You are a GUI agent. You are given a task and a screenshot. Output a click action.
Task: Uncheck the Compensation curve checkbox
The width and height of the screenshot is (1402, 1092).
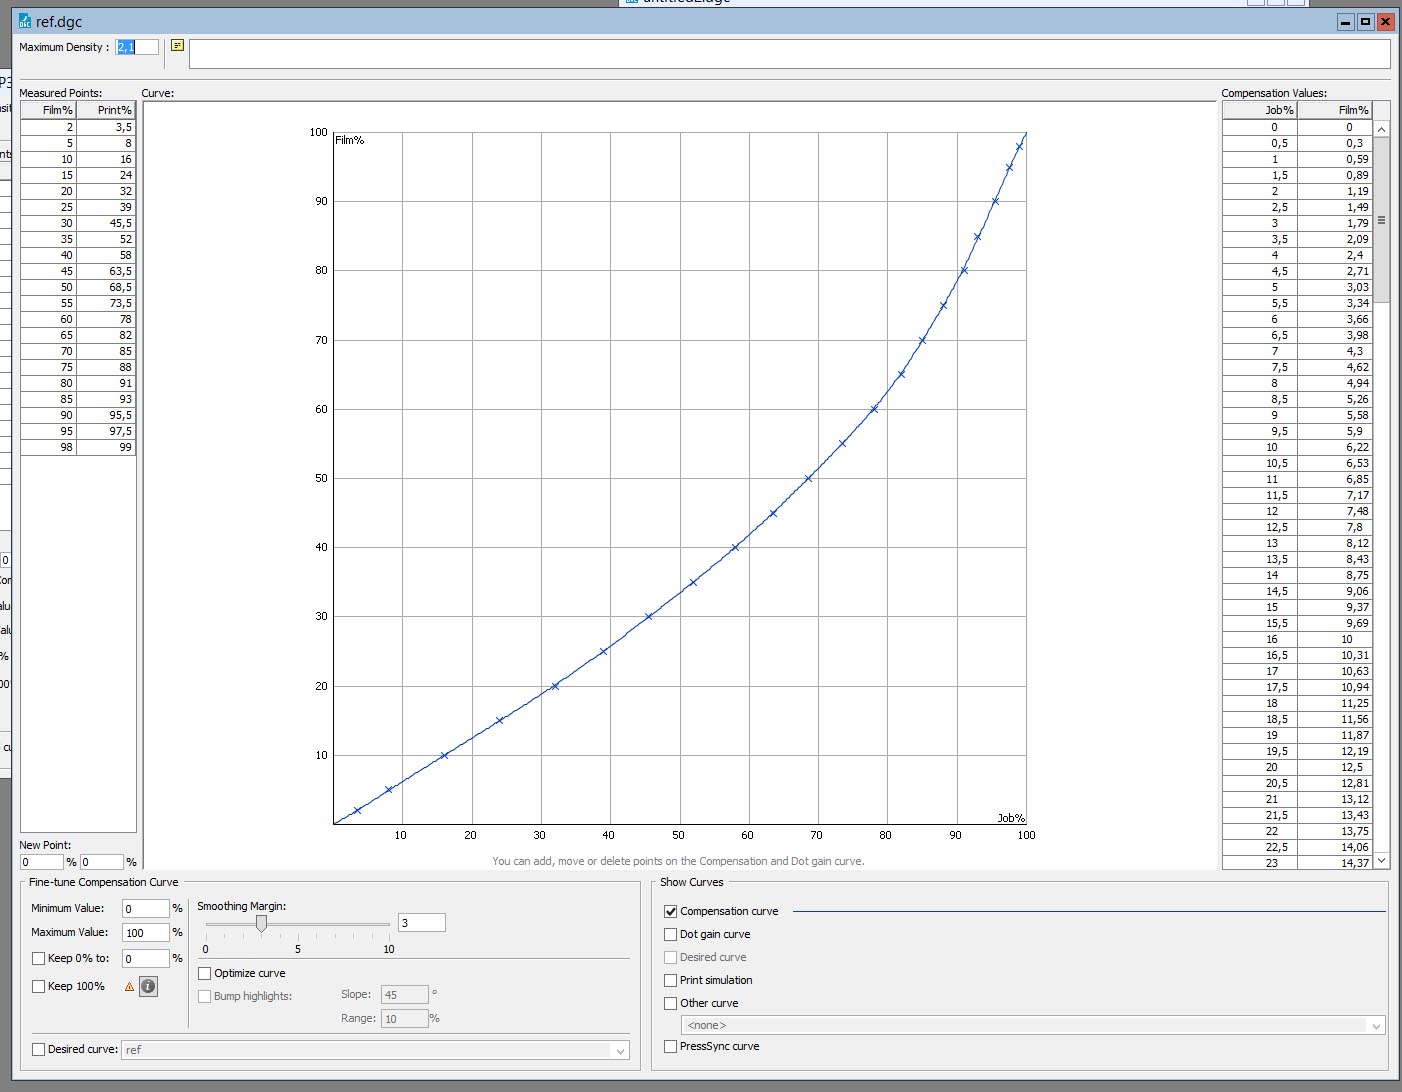pyautogui.click(x=671, y=911)
